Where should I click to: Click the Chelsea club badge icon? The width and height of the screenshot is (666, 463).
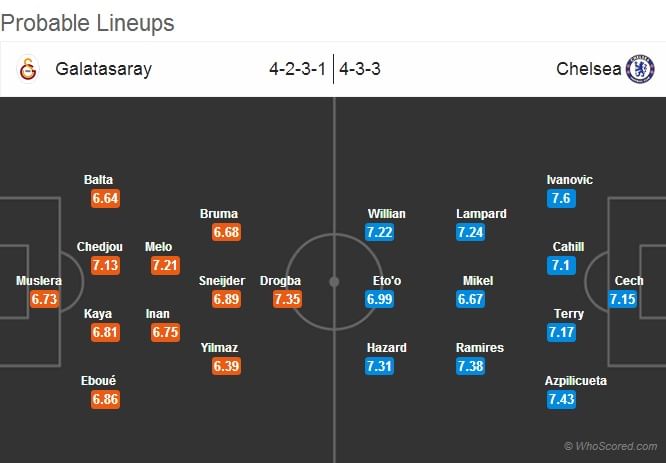click(640, 70)
